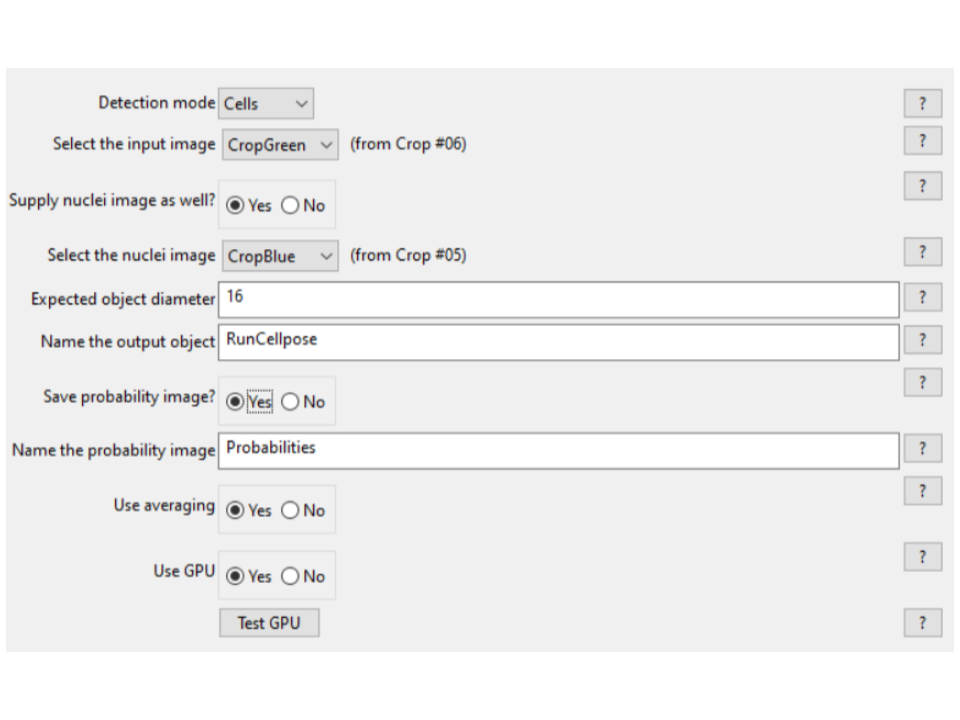This screenshot has width=960, height=720.
Task: Open help for Select the input image
Action: [922, 141]
